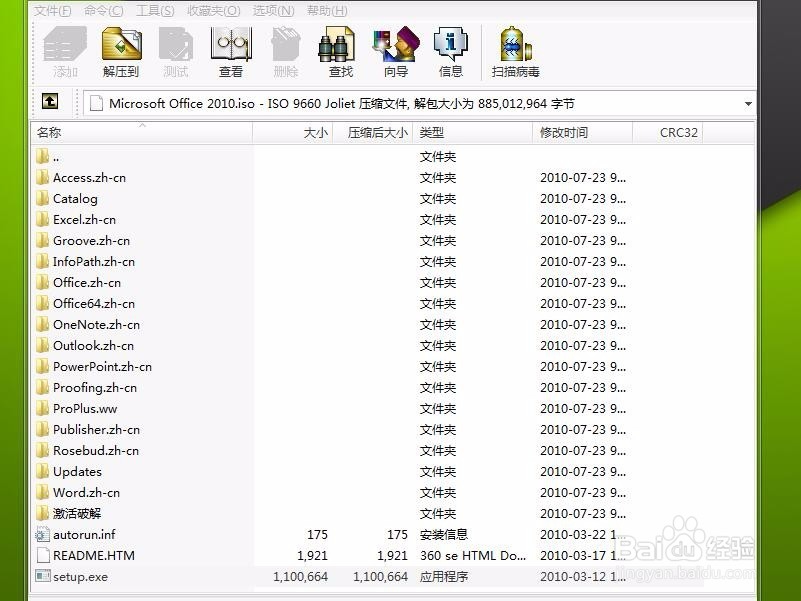Viewport: 801px width, 601px height.
Task: Click the 1,100,664 size of setup.exe
Action: [300, 576]
